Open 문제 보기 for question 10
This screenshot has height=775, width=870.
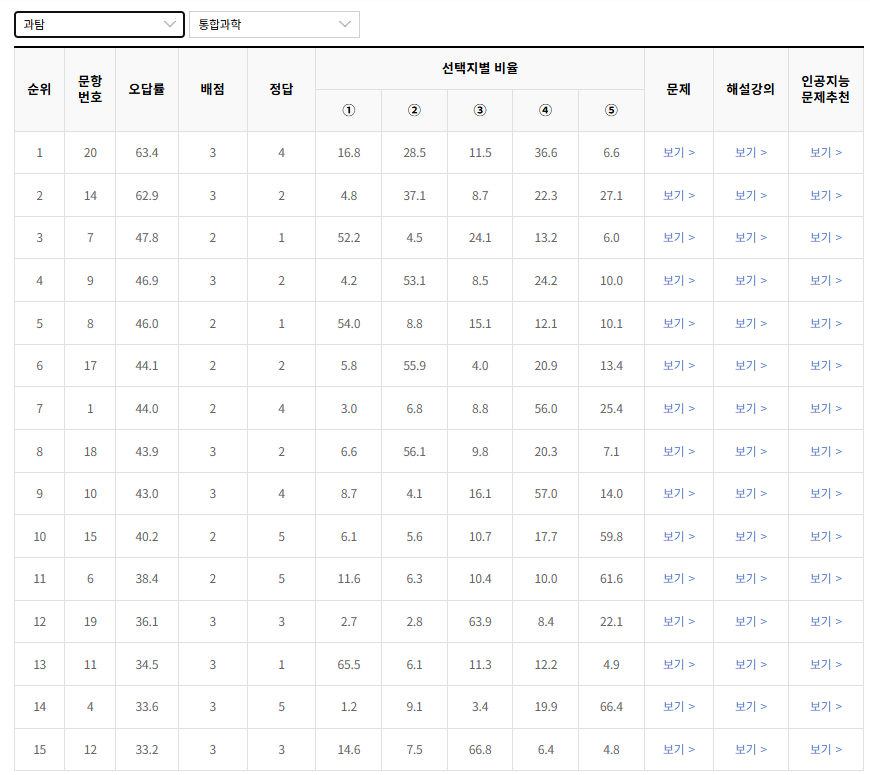678,493
